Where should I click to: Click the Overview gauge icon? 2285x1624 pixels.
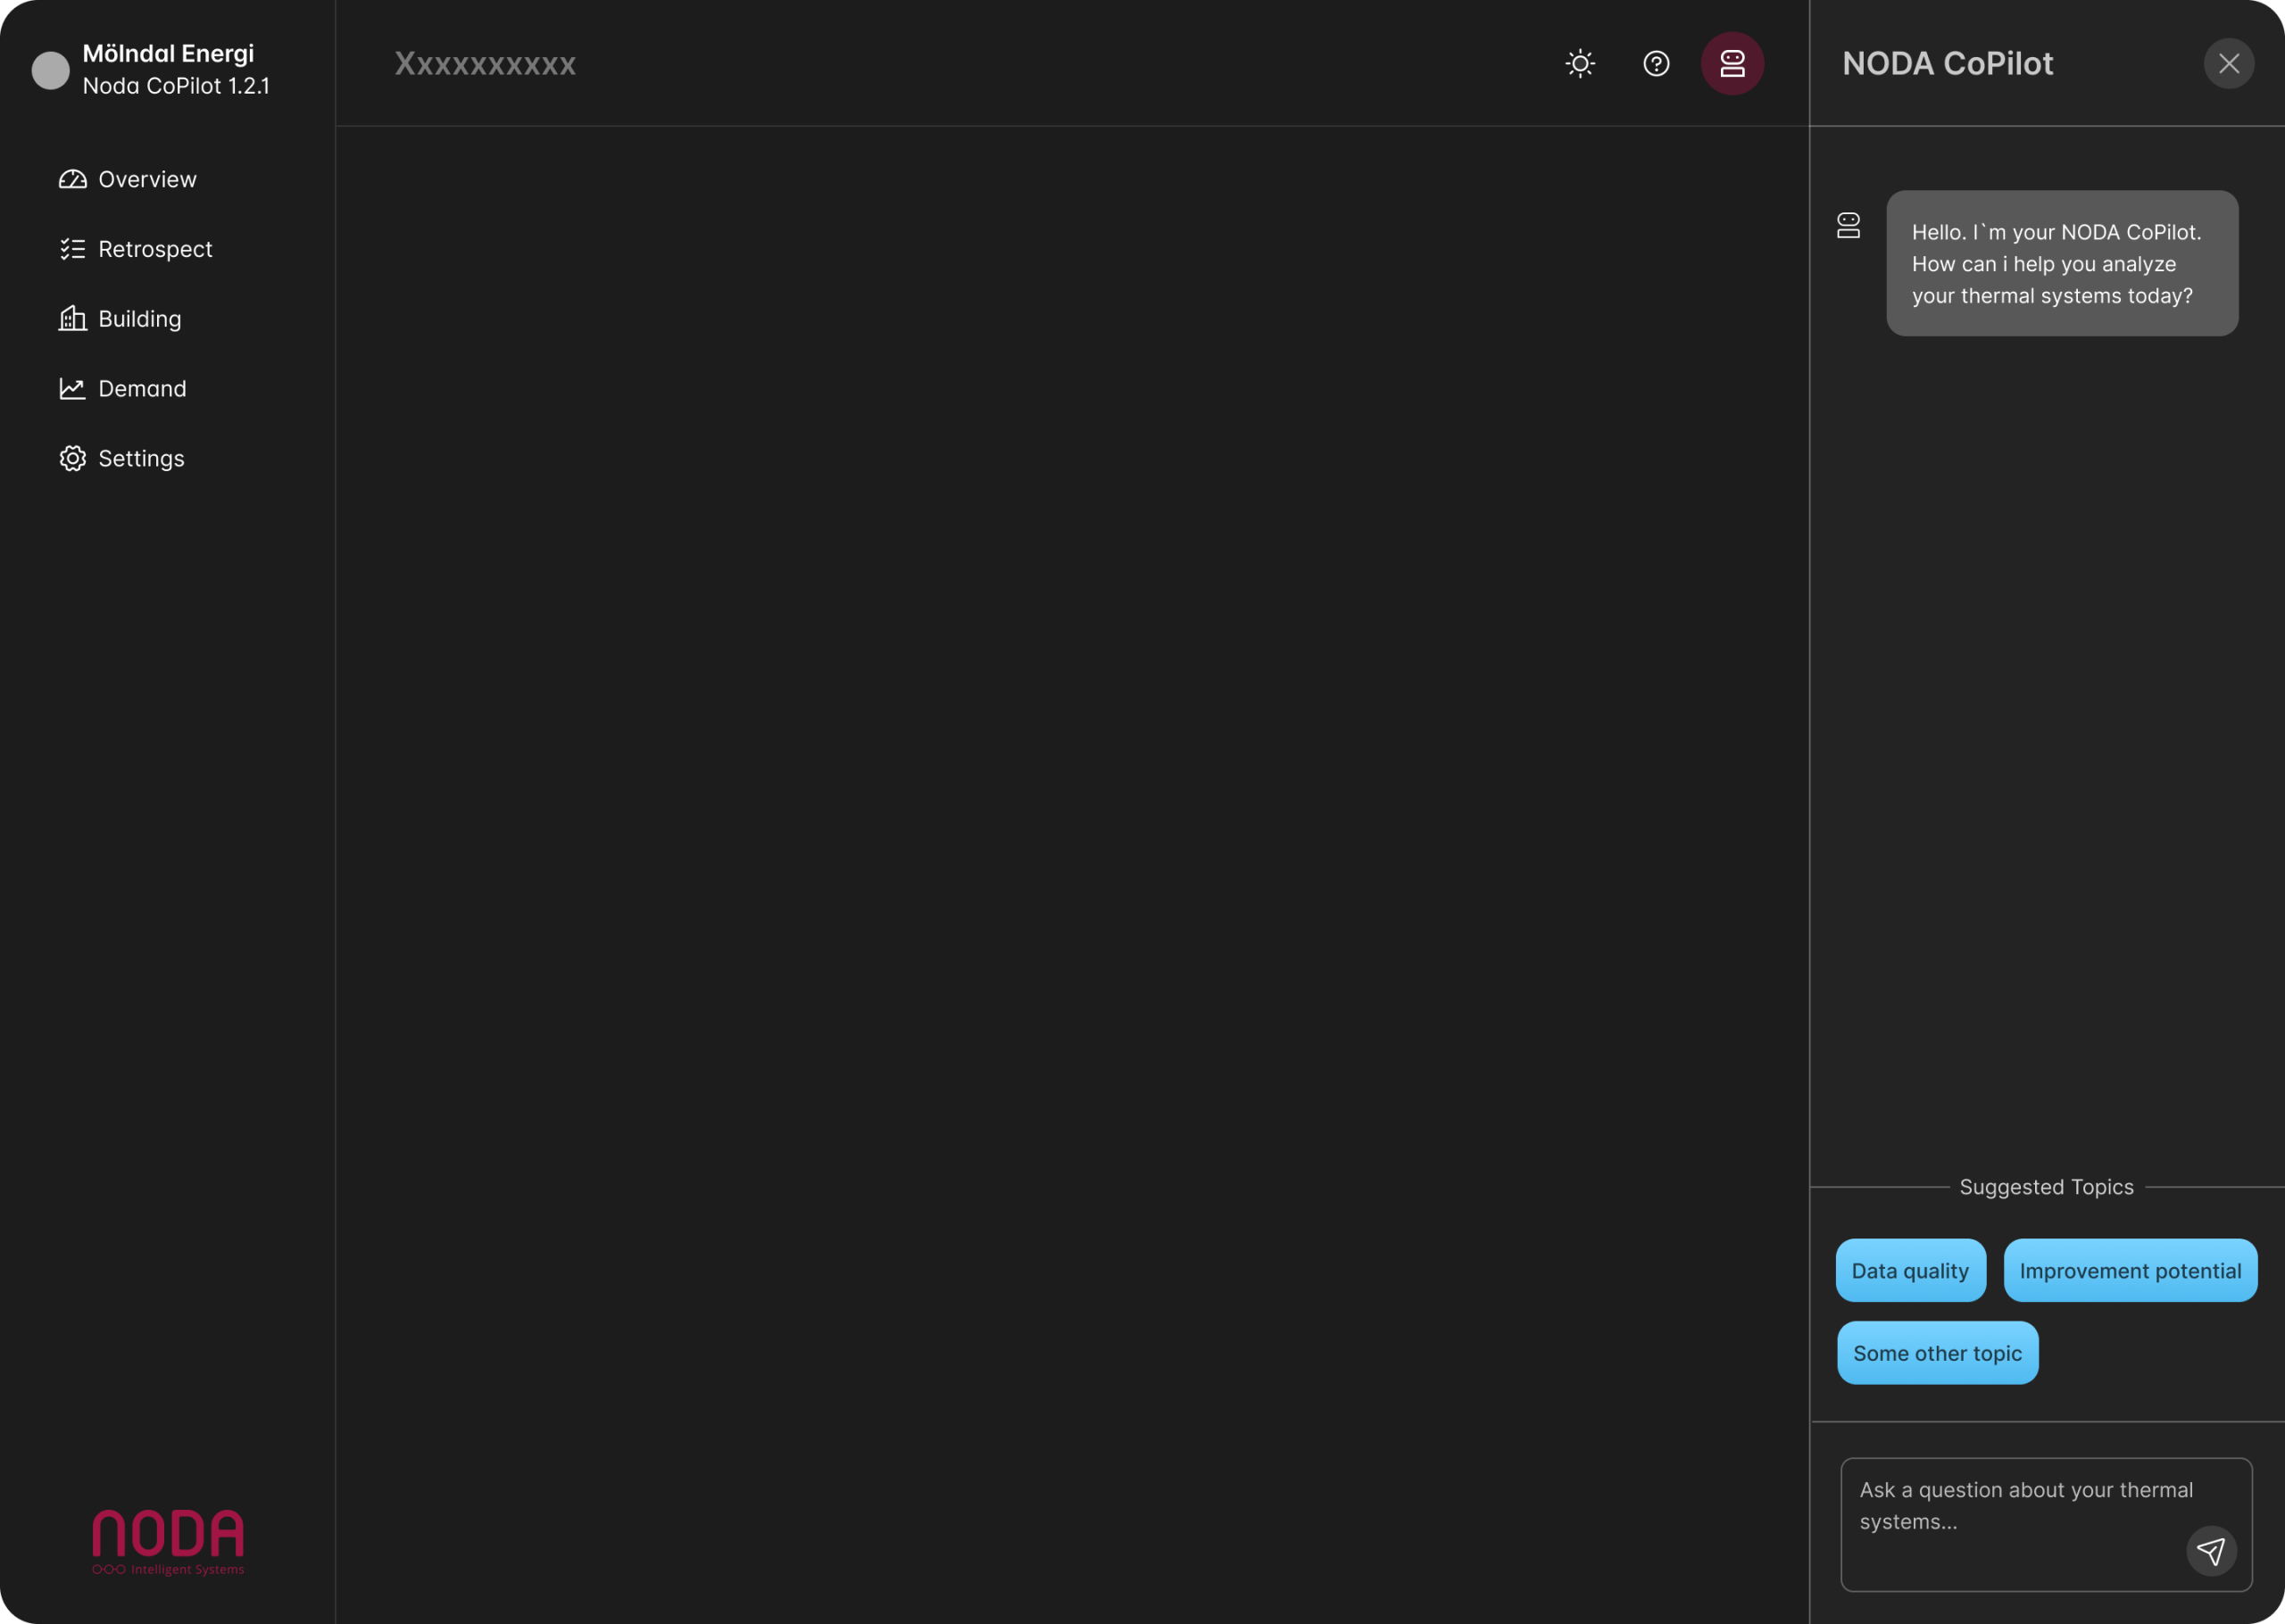click(72, 179)
